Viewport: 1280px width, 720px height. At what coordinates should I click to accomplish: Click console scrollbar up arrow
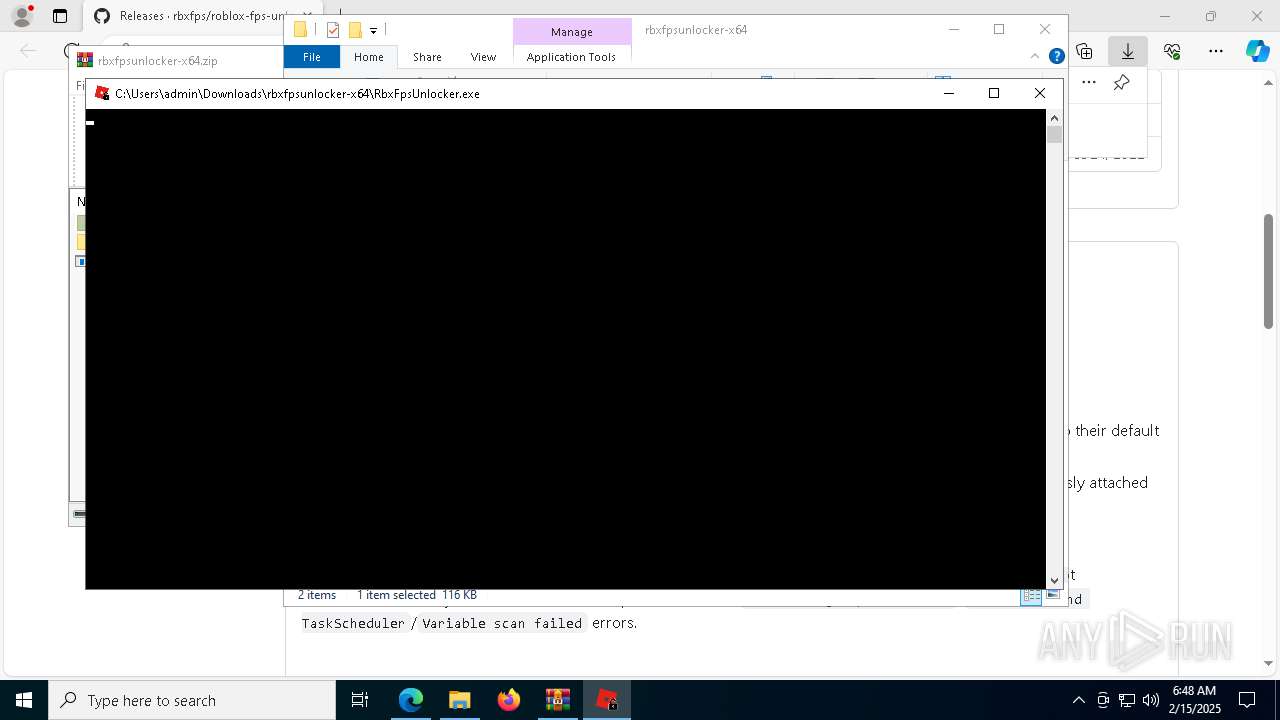coord(1054,118)
